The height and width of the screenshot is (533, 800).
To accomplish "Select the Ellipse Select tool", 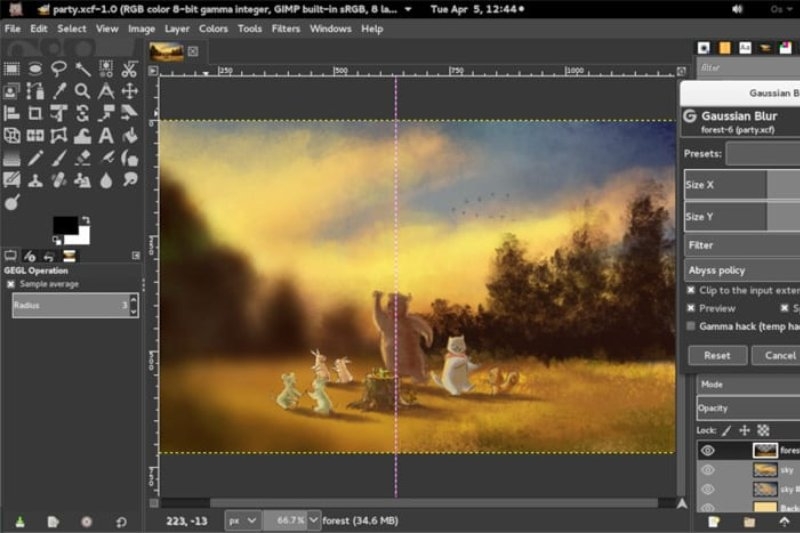I will click(x=35, y=68).
